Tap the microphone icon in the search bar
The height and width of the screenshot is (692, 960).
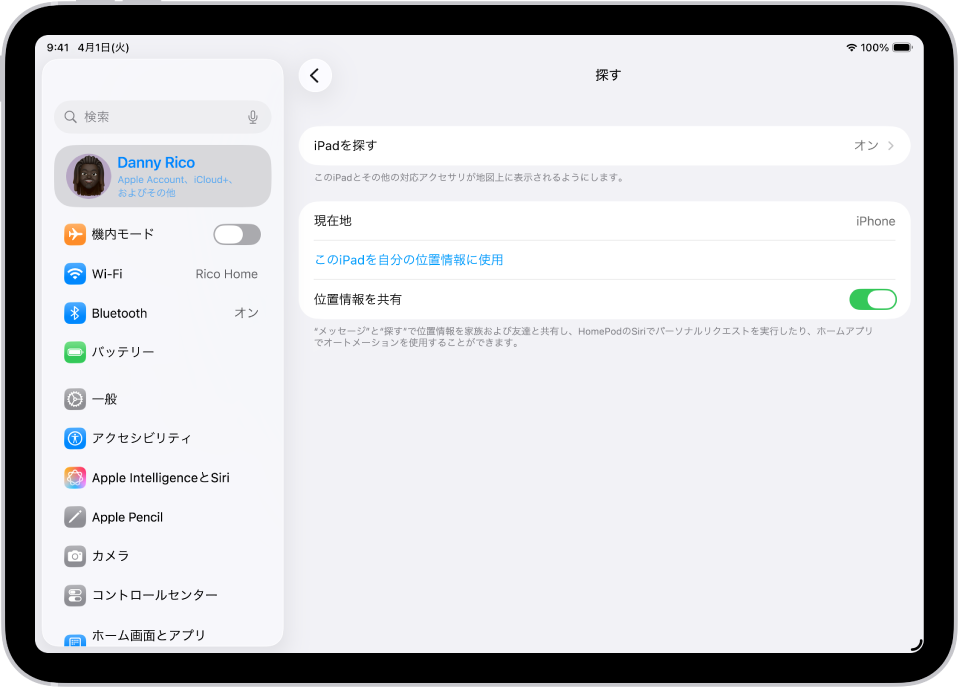pos(253,117)
